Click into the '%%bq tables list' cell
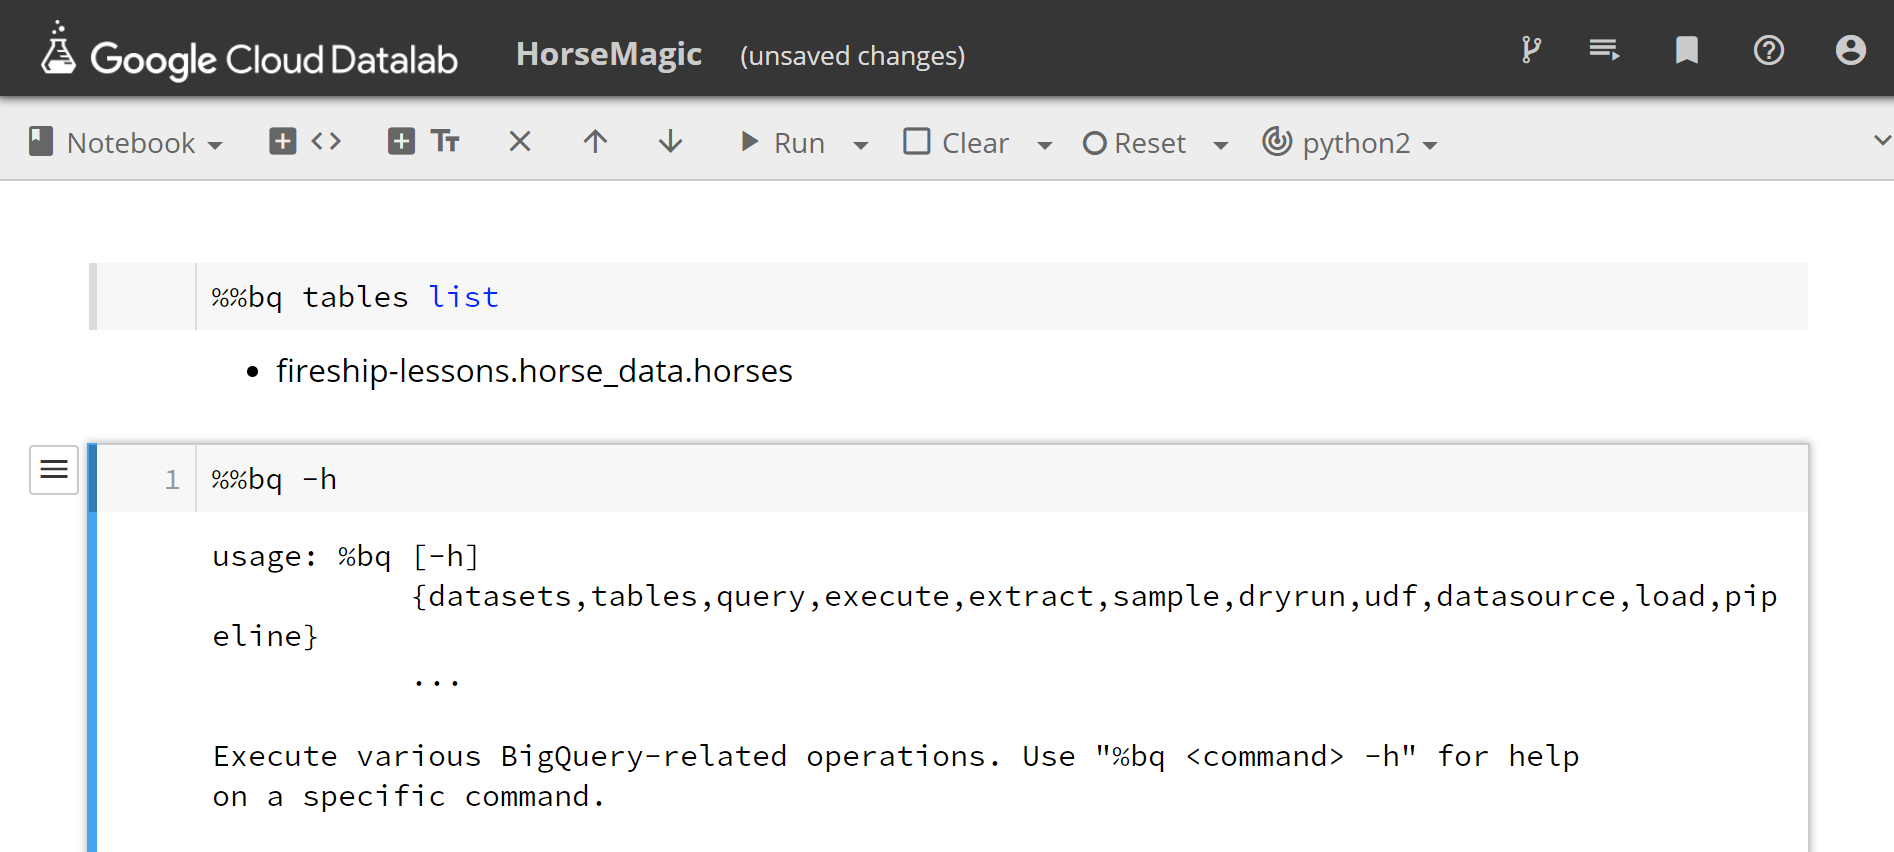Screen dimensions: 1894x852 pyautogui.click(x=1000, y=297)
